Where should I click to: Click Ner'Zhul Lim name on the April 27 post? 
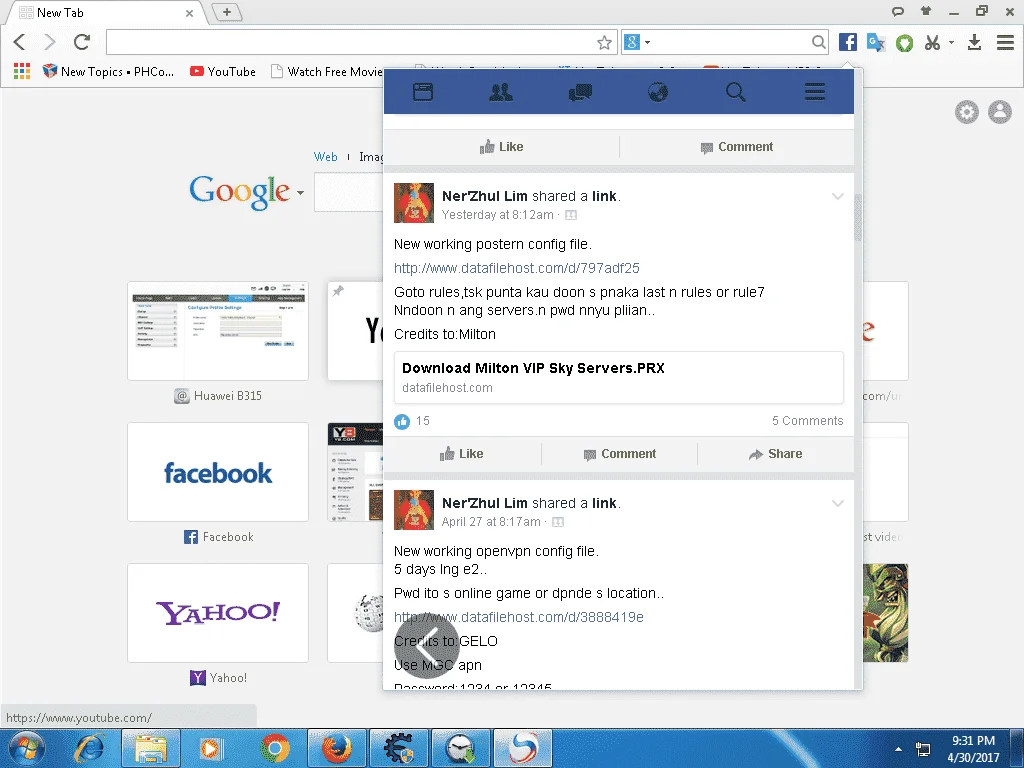click(485, 503)
